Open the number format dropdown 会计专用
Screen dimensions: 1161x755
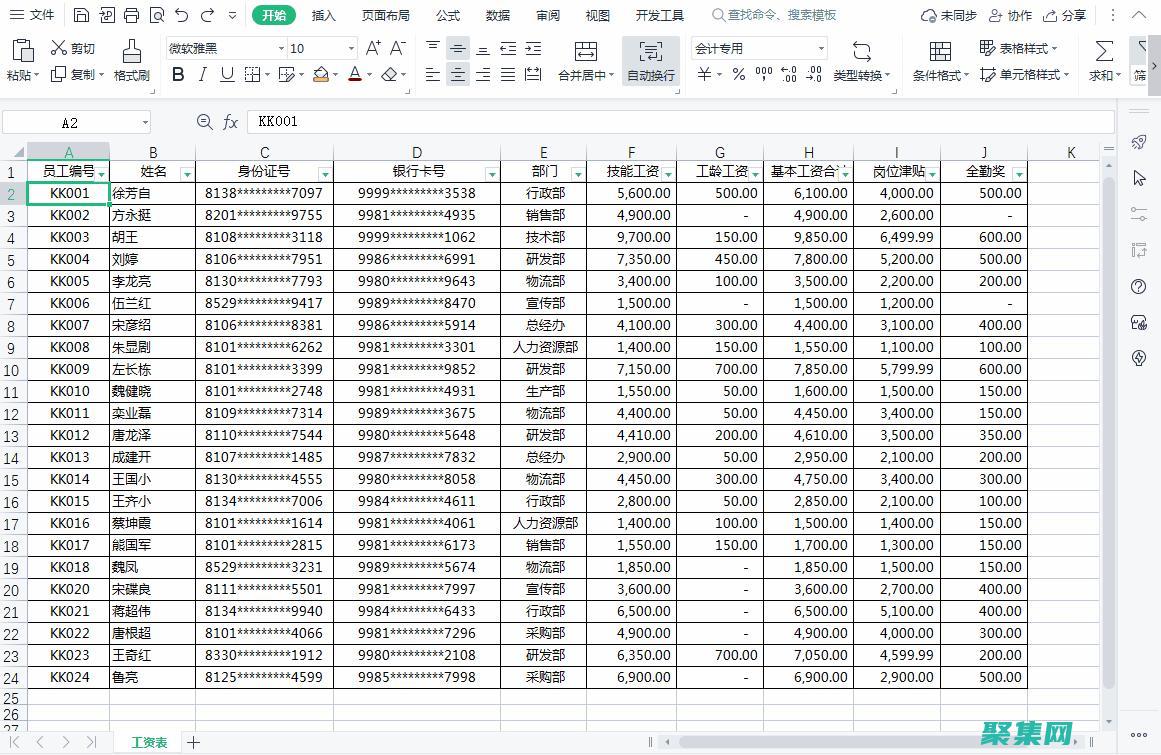point(820,47)
